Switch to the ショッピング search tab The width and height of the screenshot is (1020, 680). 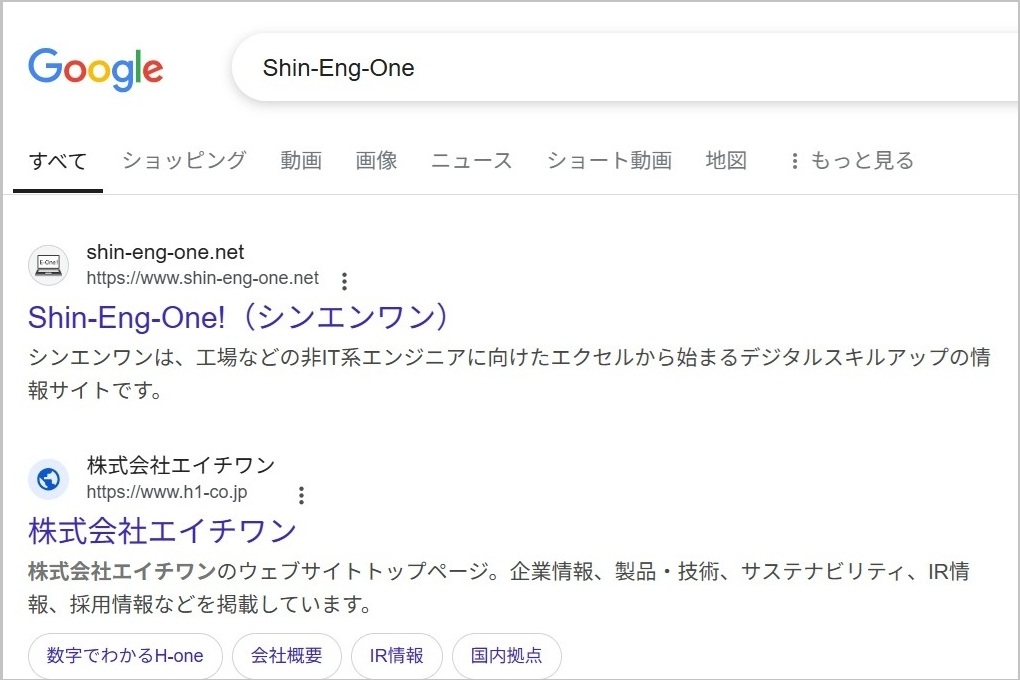click(x=184, y=160)
